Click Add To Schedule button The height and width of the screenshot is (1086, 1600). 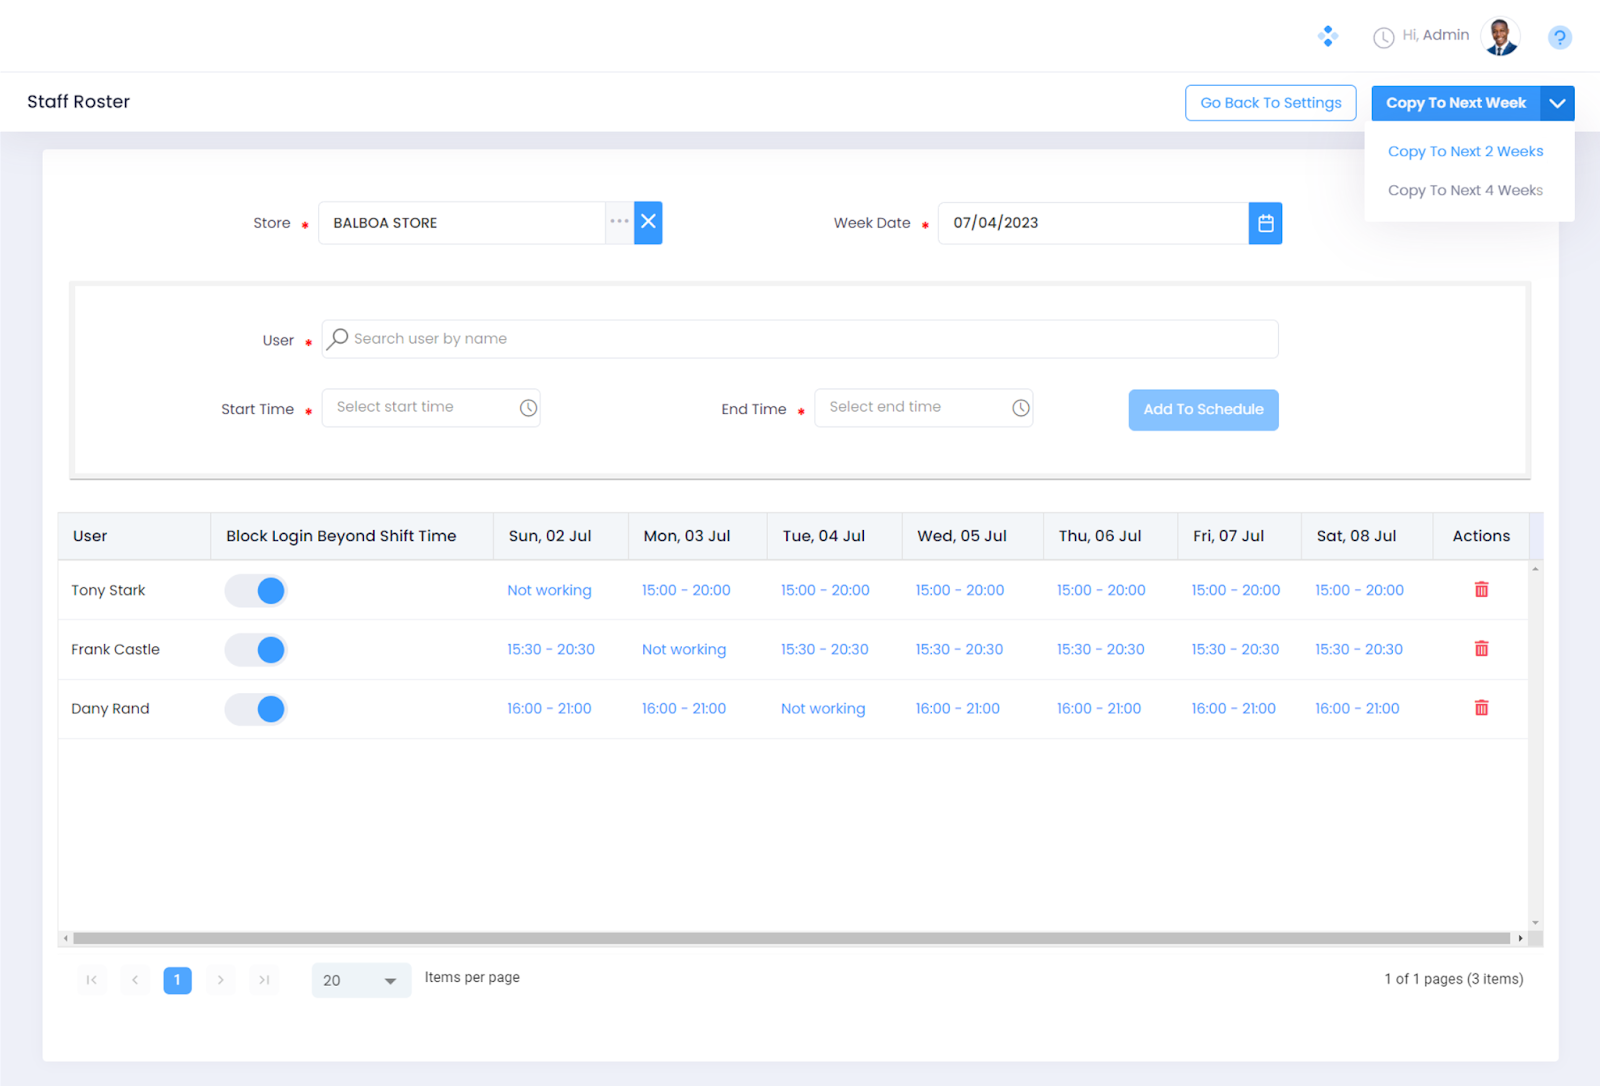coord(1203,410)
